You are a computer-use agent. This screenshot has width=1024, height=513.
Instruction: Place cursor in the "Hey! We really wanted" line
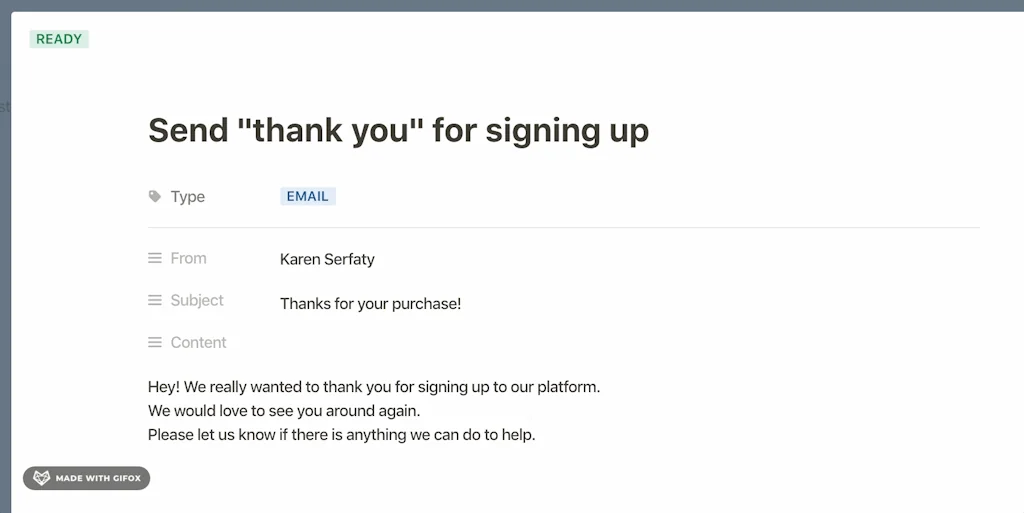click(373, 386)
